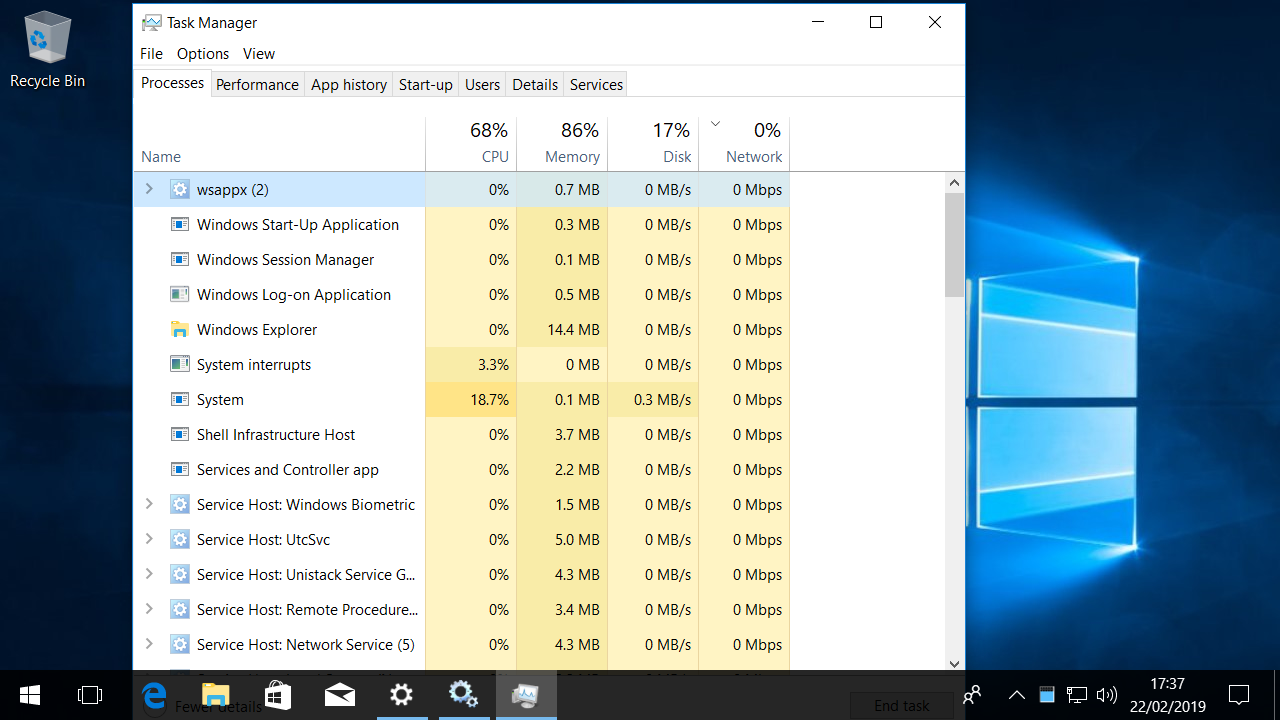Switch to the Performance tab

(257, 85)
